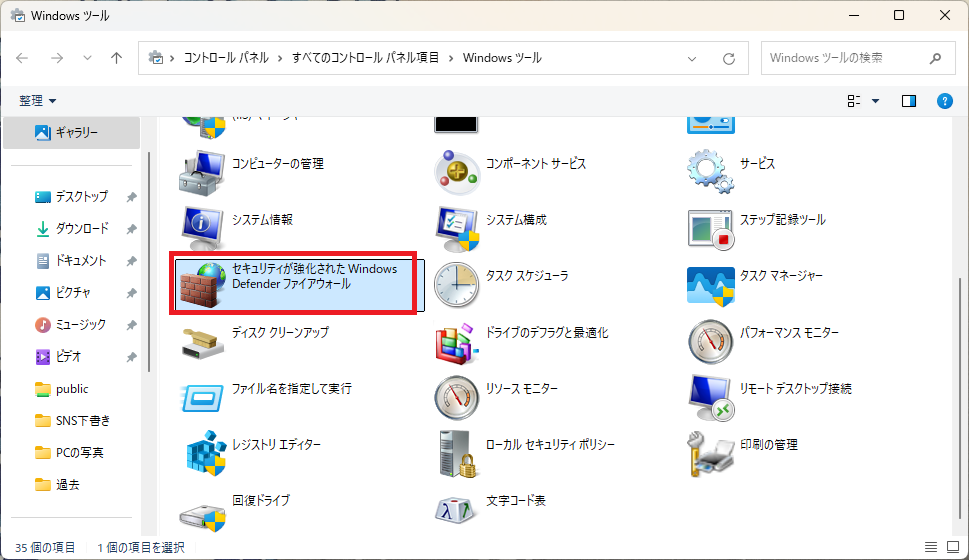Click すべてのコントロール パネル項目 breadcrumb
Screen dimensions: 969x560
coord(365,58)
